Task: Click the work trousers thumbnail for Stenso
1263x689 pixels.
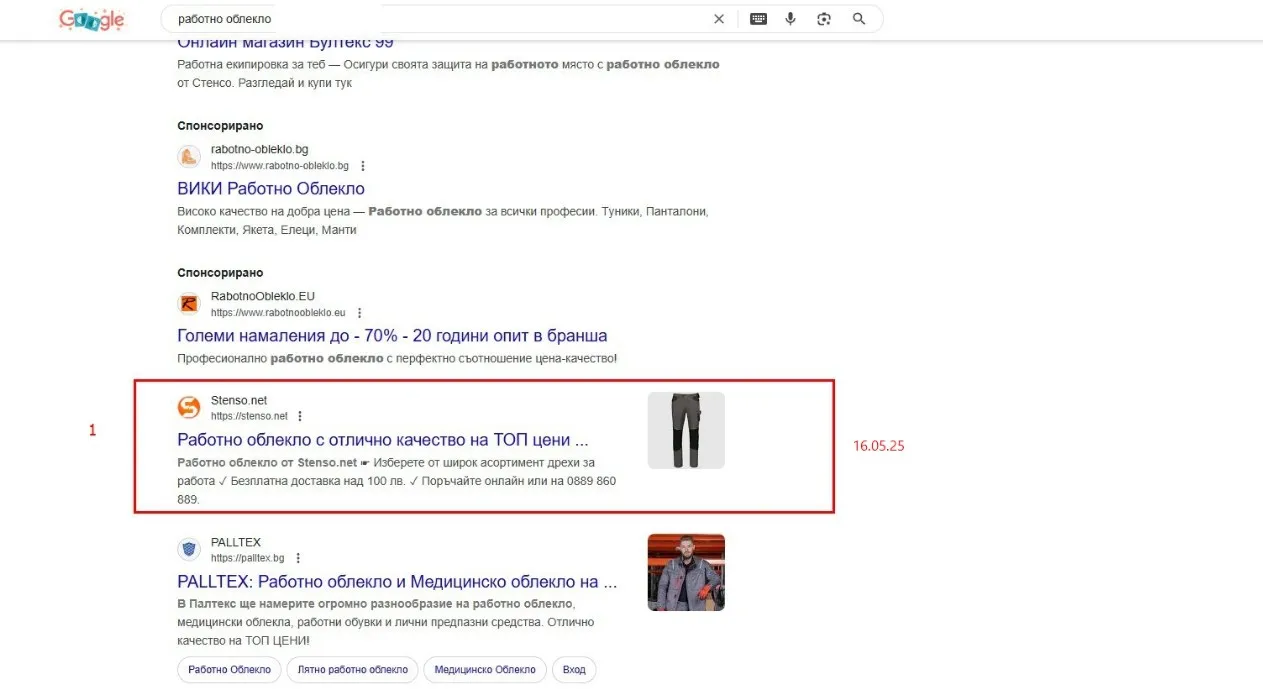Action: (686, 430)
